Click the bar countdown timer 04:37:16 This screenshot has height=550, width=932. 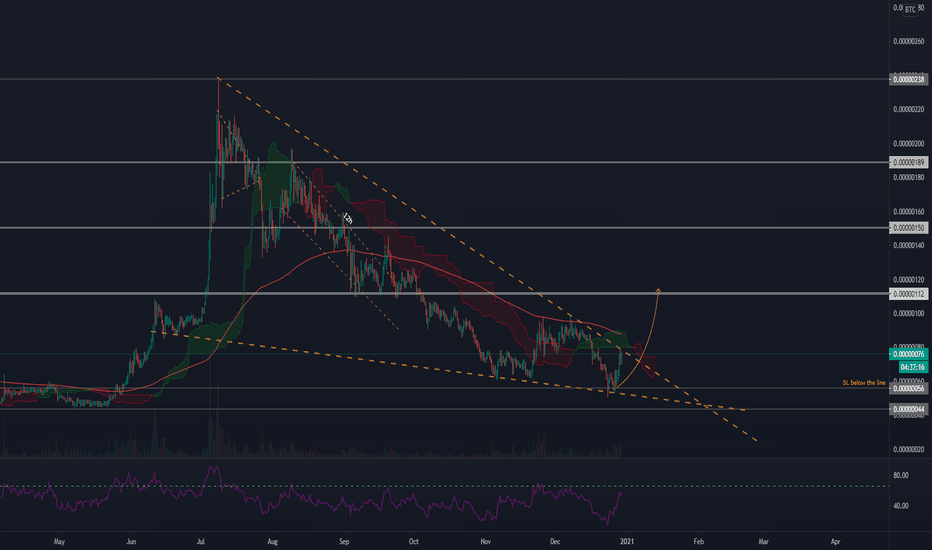click(x=912, y=367)
